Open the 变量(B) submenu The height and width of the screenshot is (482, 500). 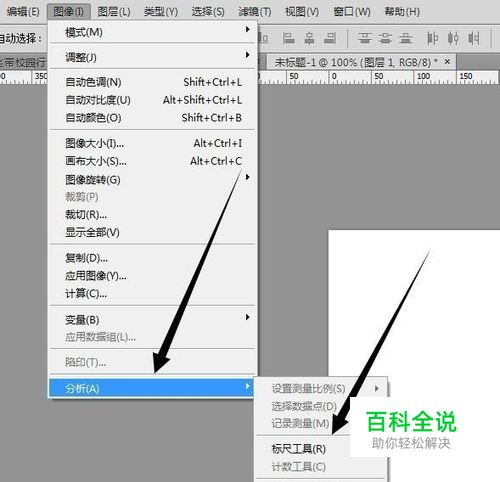click(153, 320)
